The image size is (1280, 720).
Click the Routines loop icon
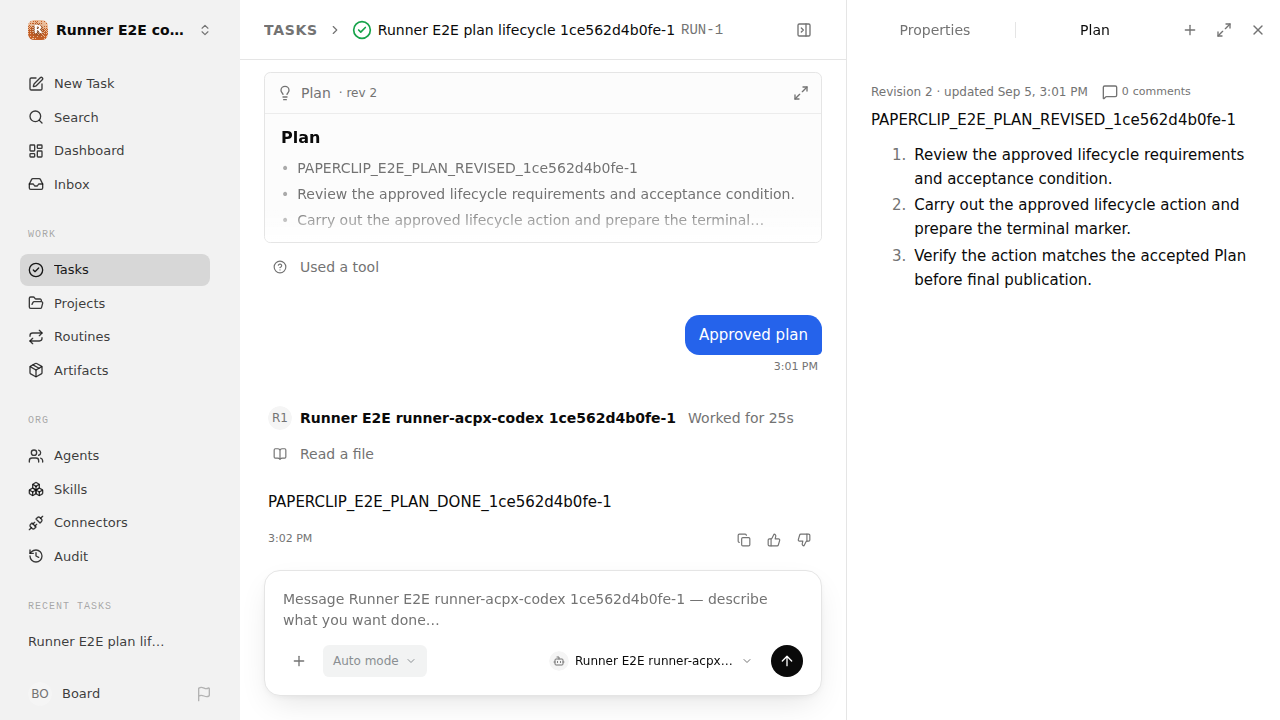36,337
